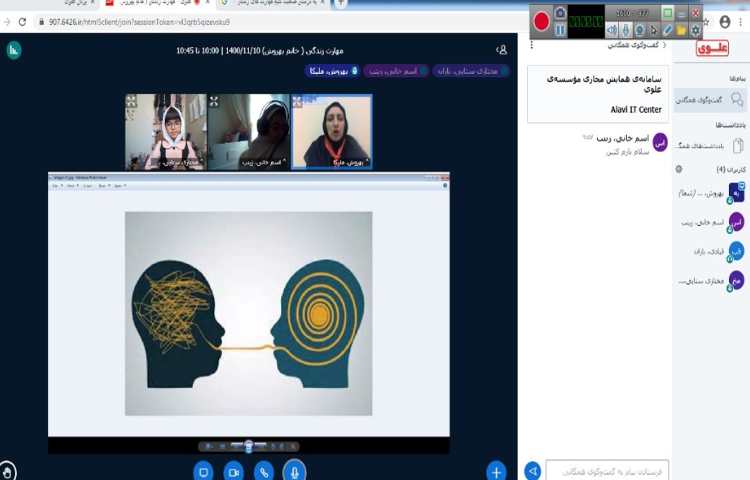Fullscreen the girl-in-white-scarf webcam
The height and width of the screenshot is (480, 750).
pos(131,101)
